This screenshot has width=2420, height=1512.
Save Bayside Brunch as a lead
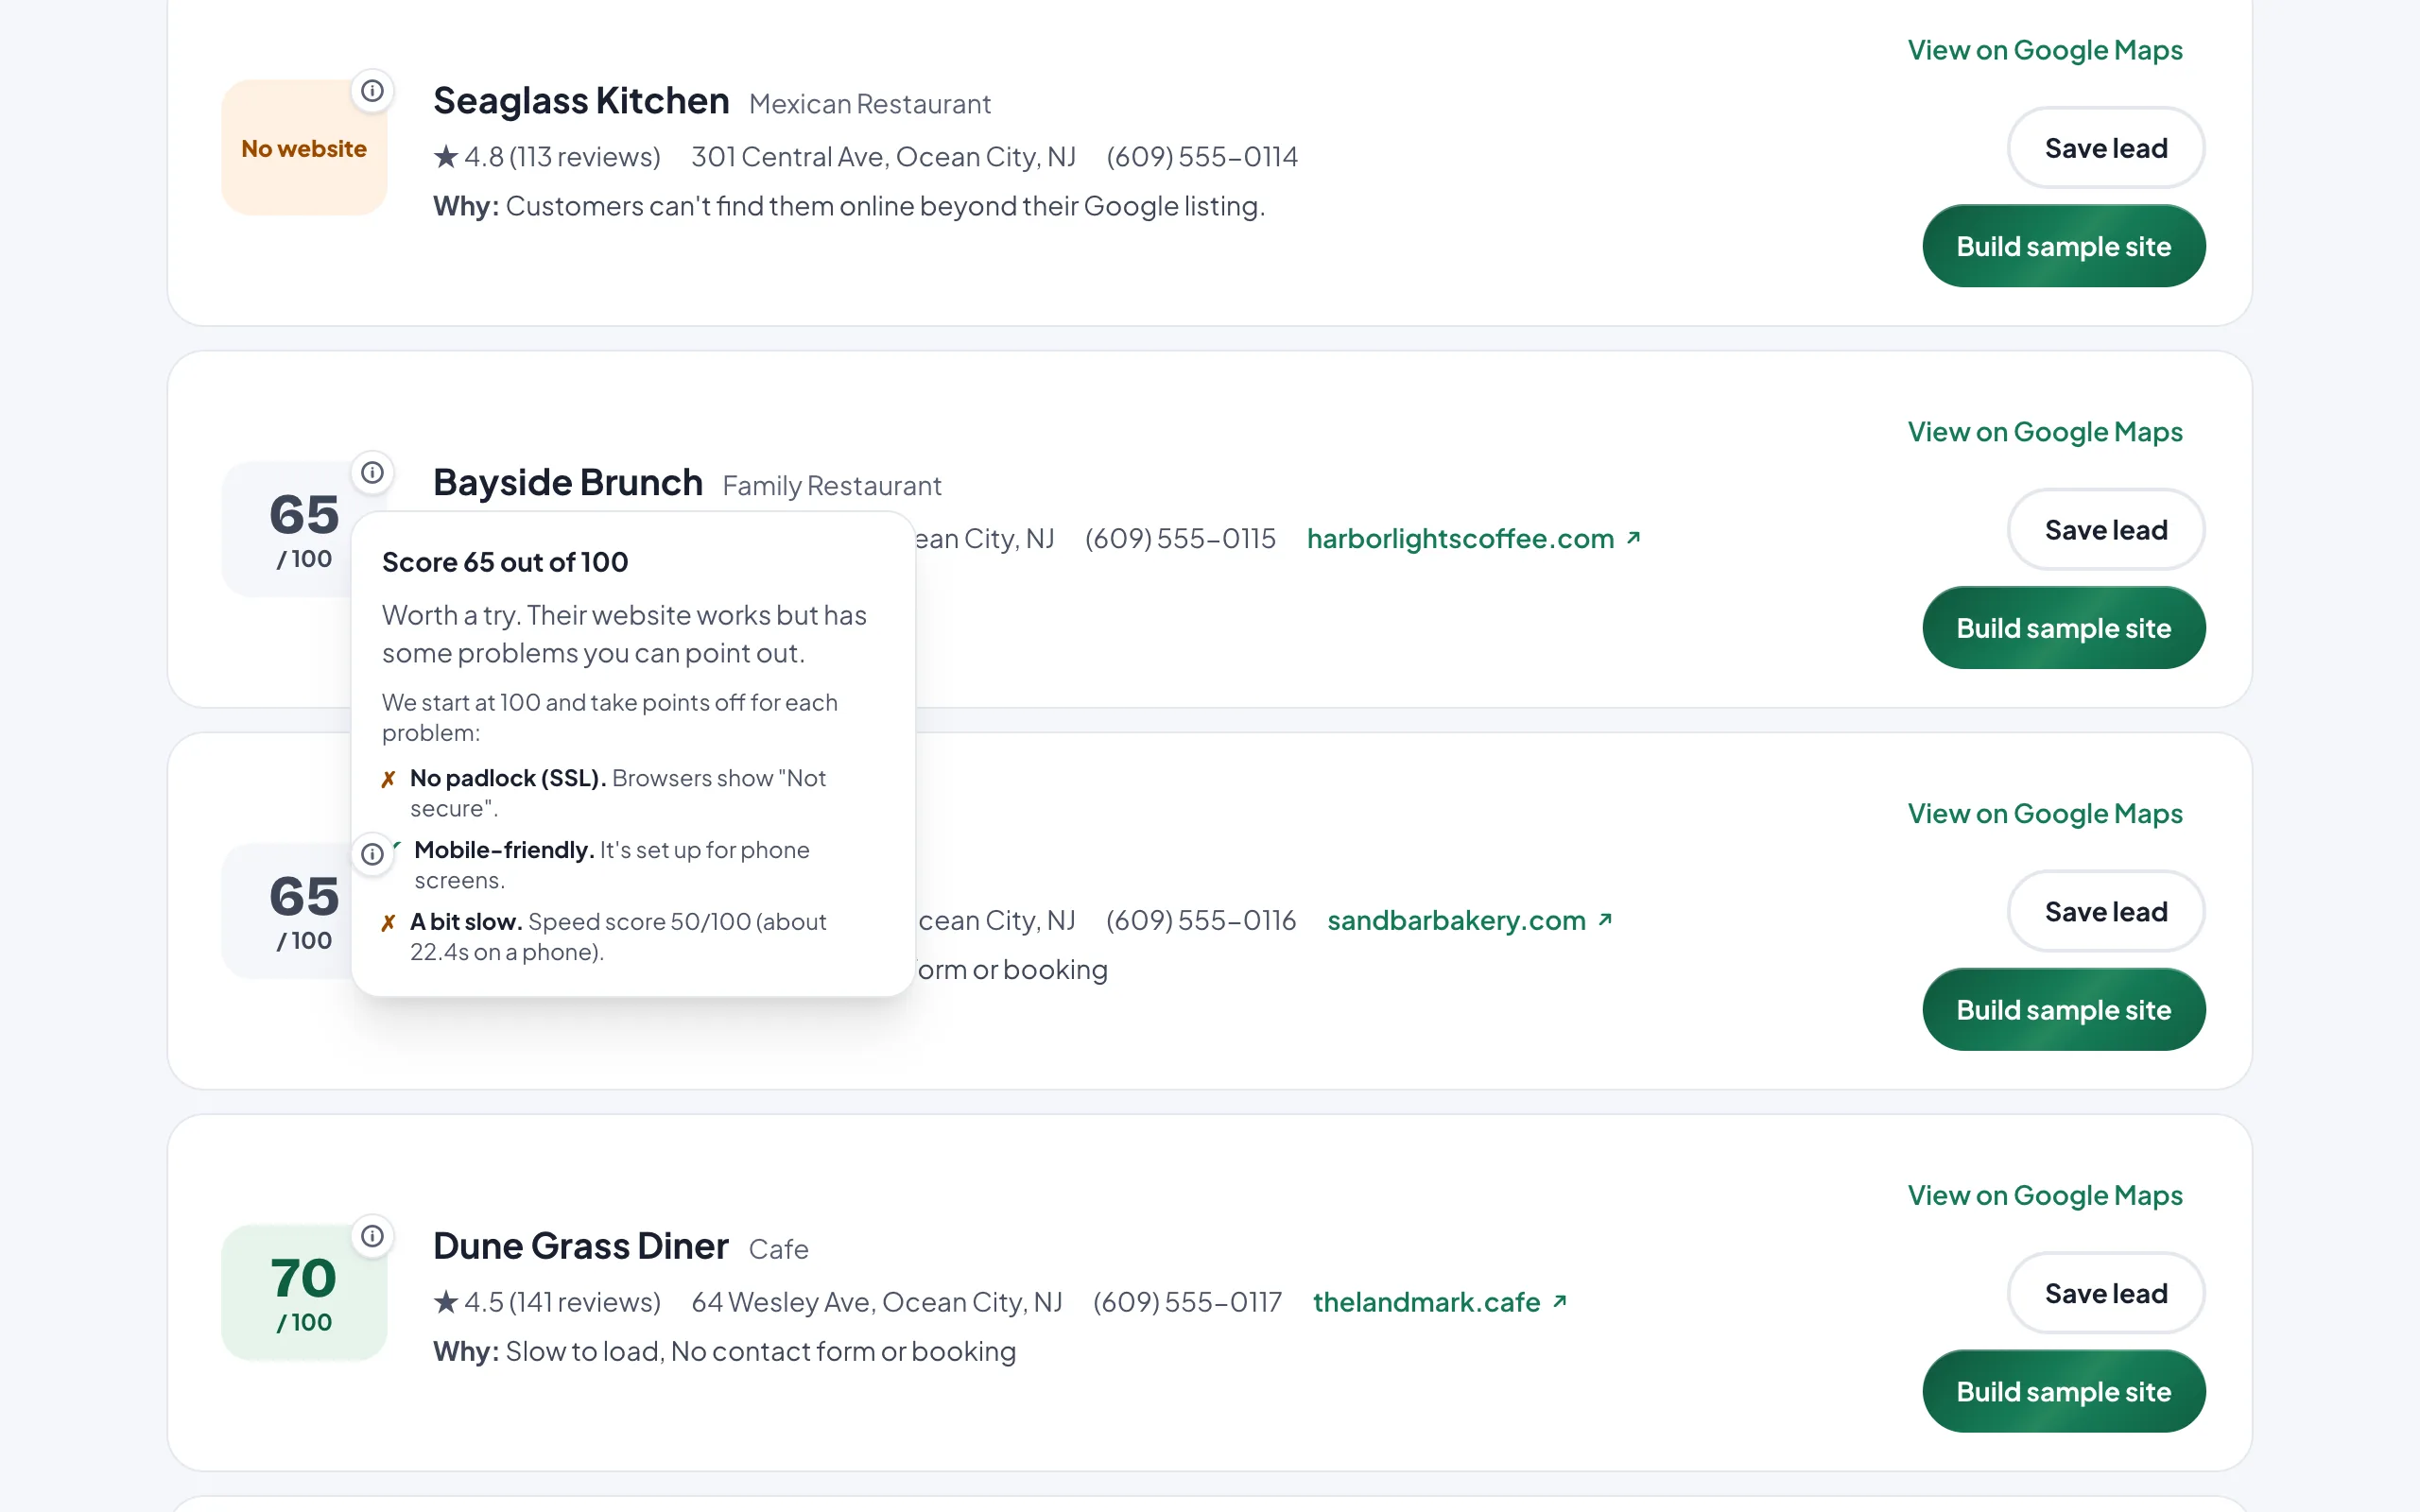[2106, 530]
